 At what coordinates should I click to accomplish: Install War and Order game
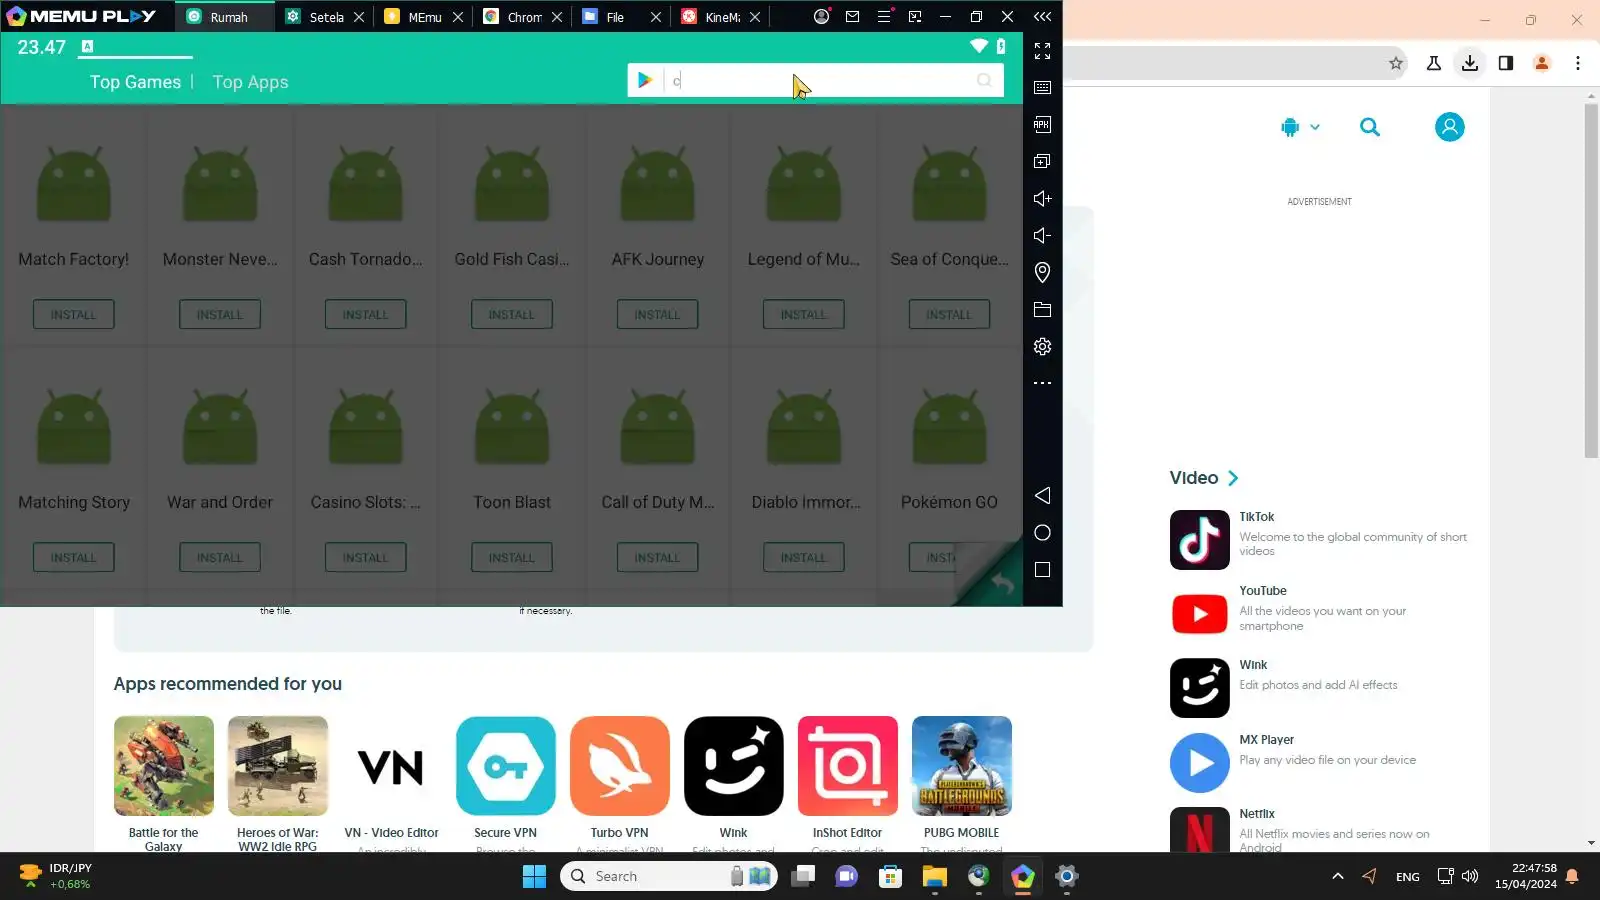click(220, 557)
